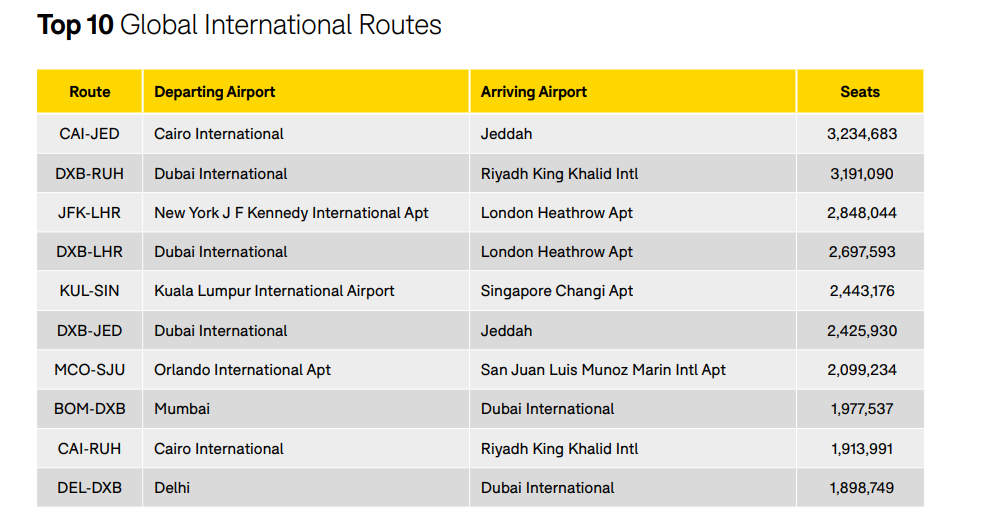
Task: Select Orlando International Apt cell
Action: click(306, 370)
